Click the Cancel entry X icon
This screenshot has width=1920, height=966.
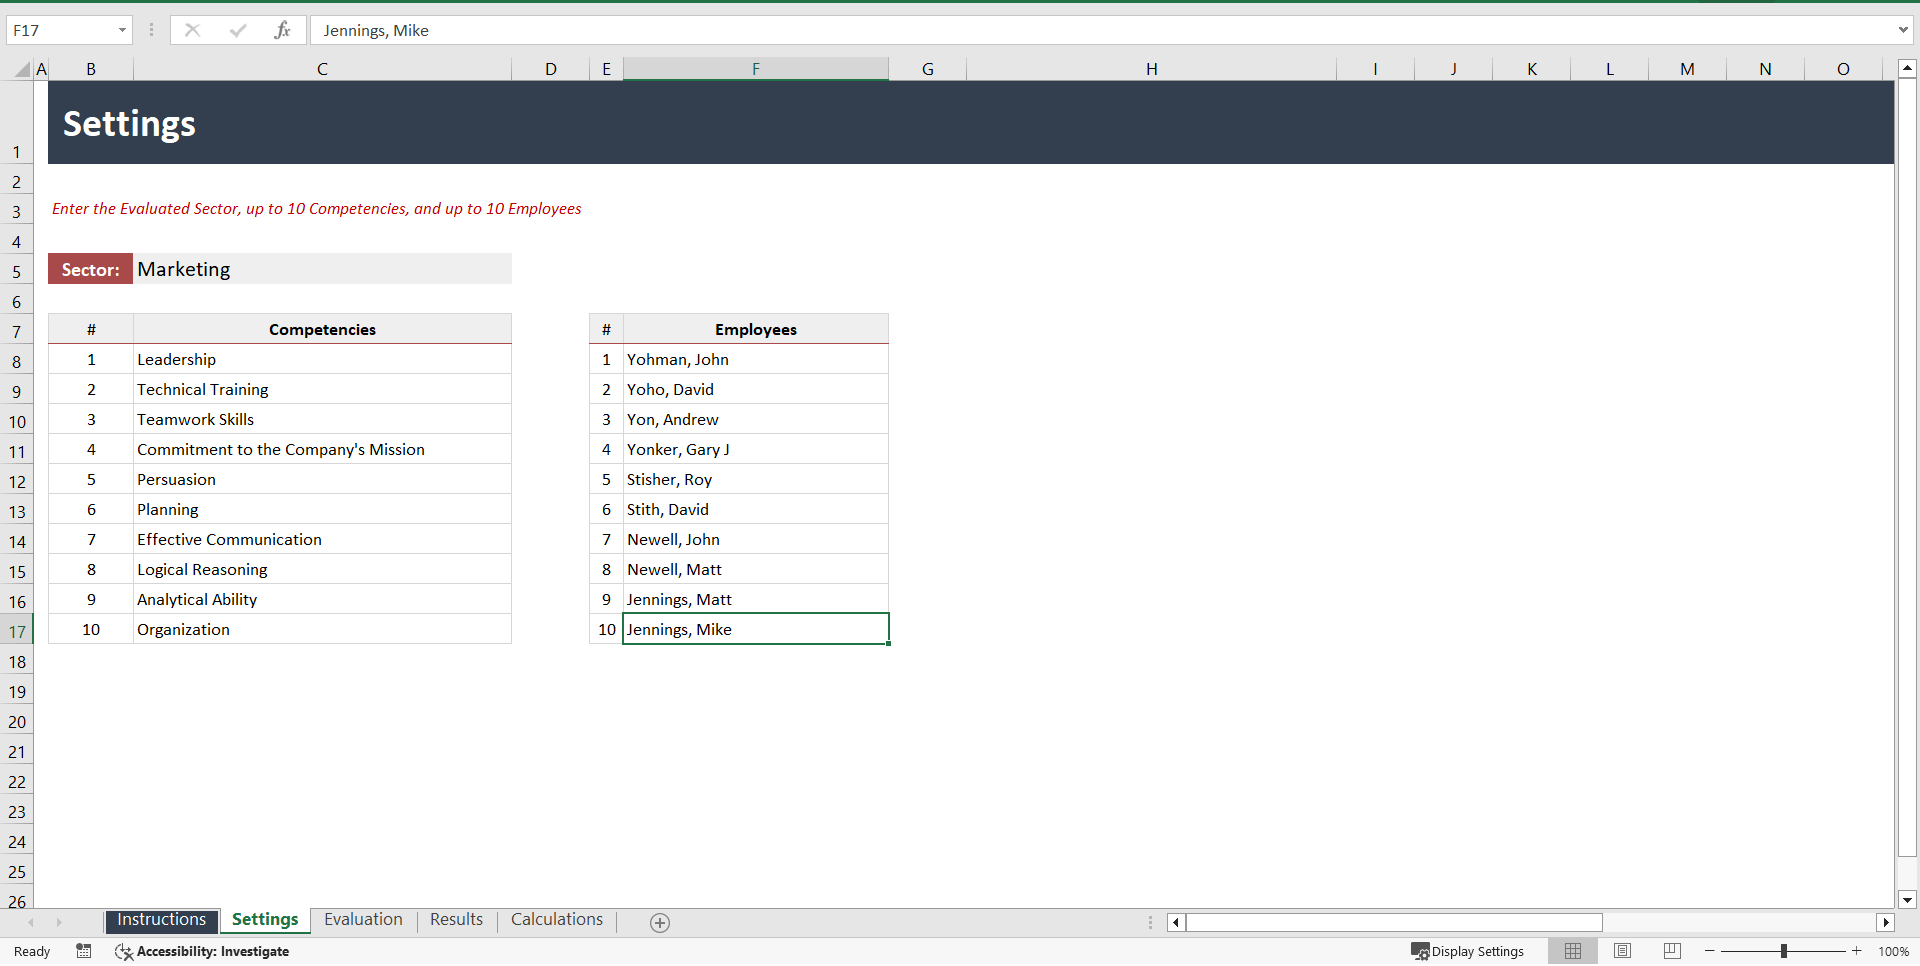[192, 30]
